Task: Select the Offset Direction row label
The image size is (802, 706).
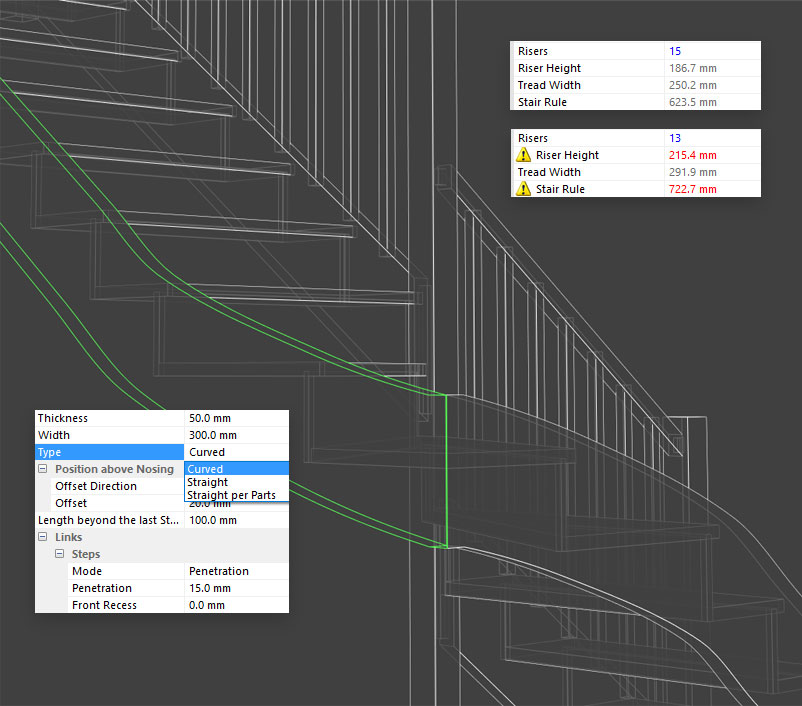Action: [96, 486]
